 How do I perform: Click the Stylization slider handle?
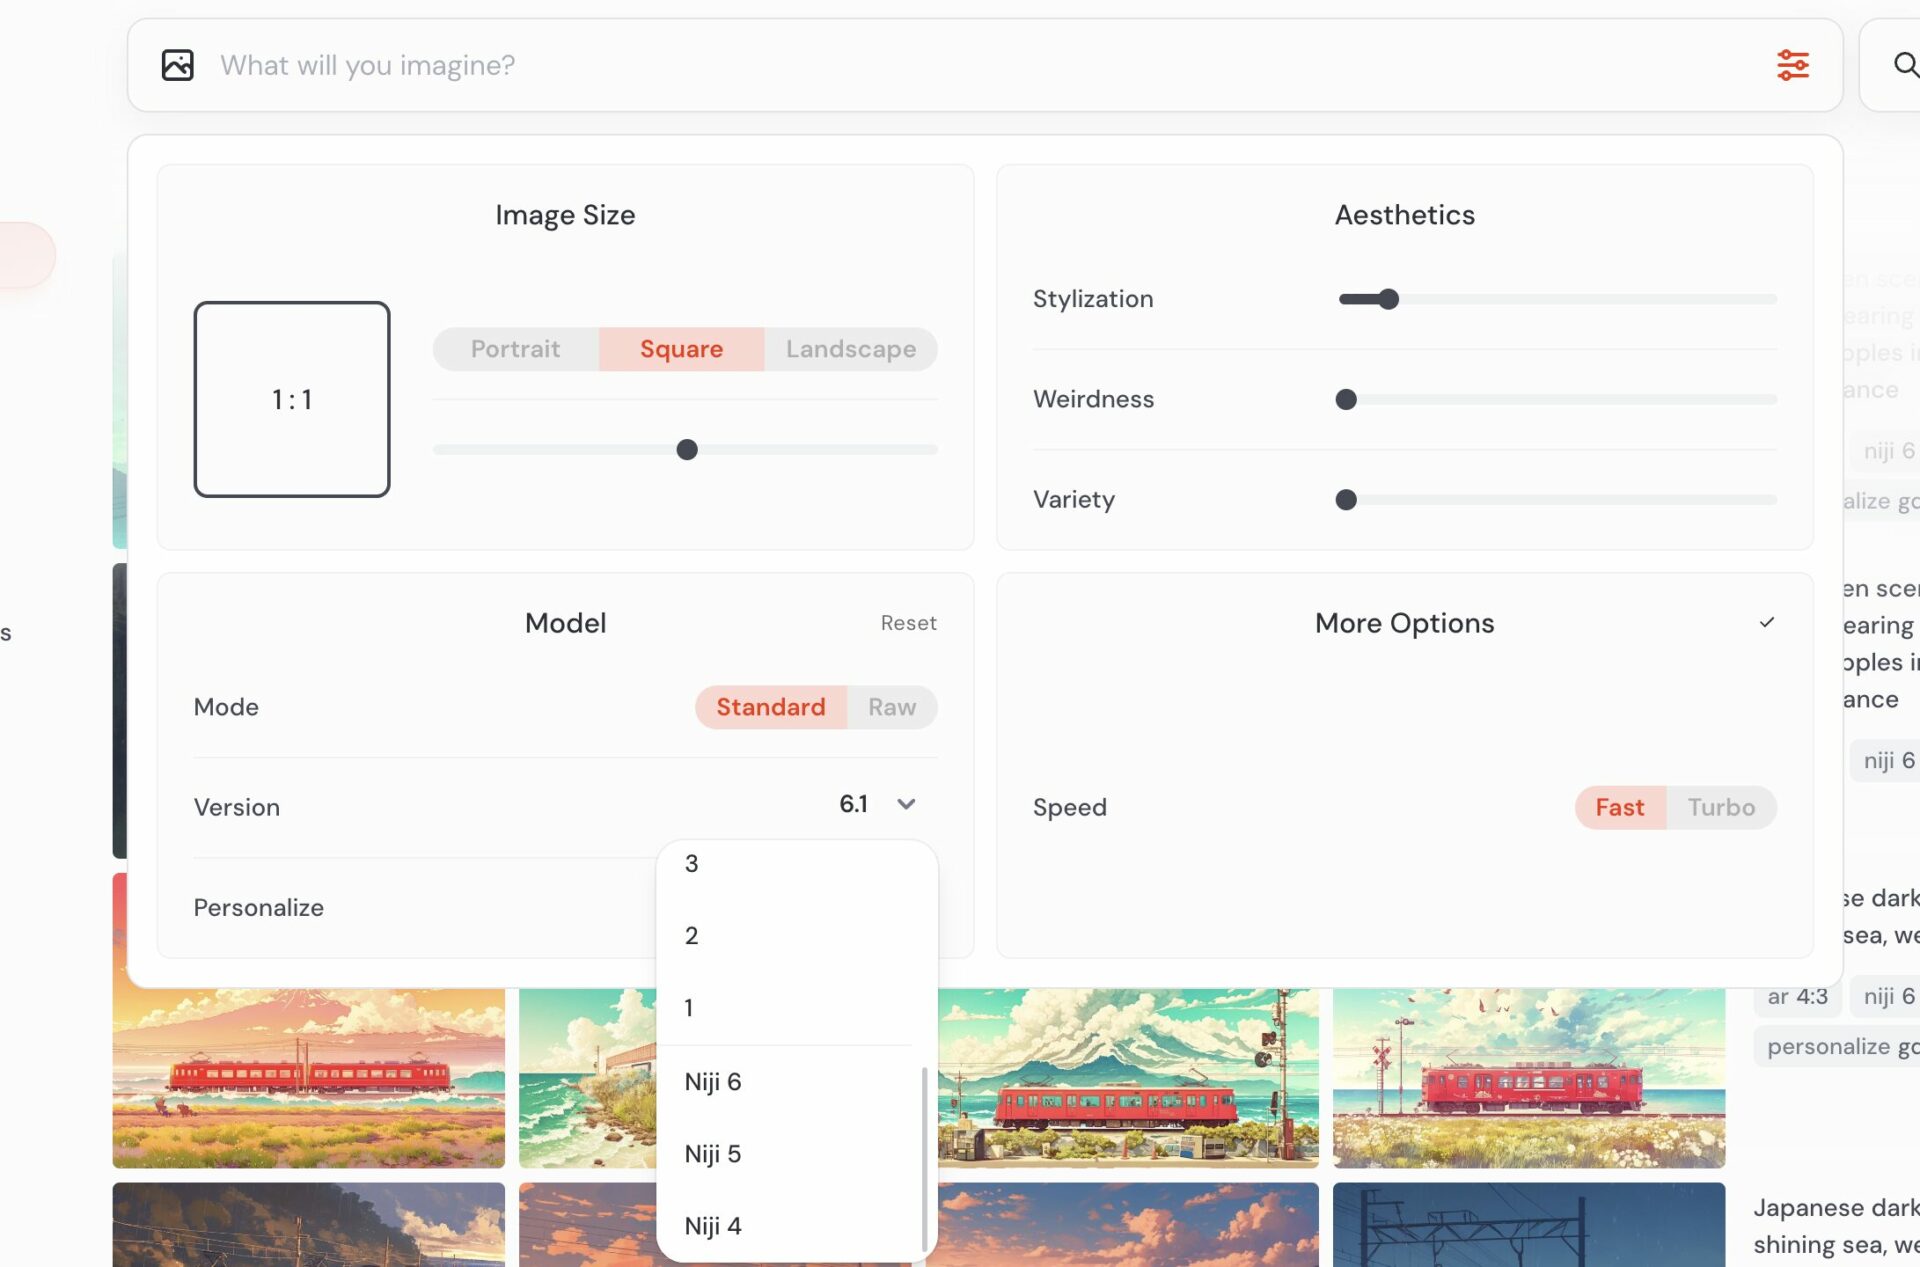click(x=1388, y=298)
